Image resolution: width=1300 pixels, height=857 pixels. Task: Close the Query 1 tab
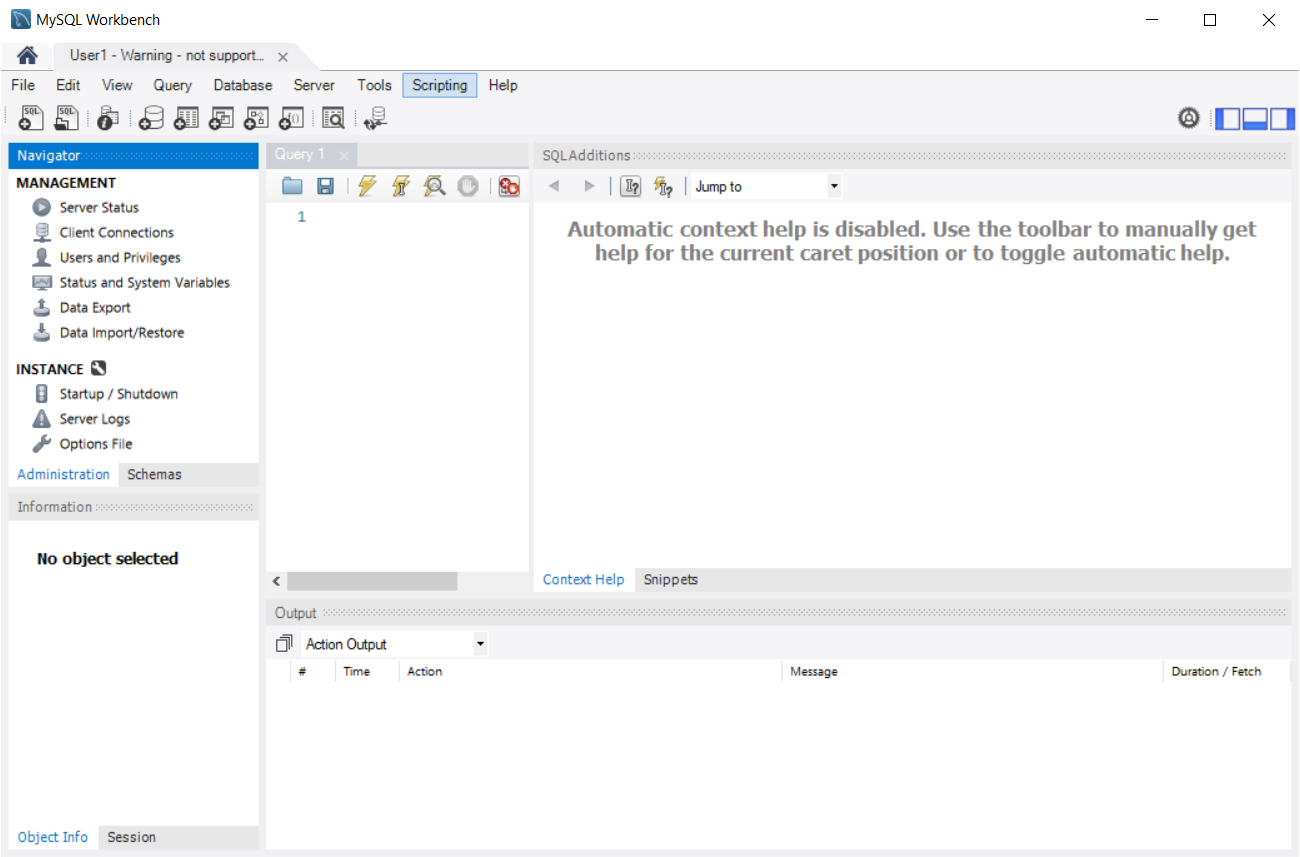tap(344, 155)
